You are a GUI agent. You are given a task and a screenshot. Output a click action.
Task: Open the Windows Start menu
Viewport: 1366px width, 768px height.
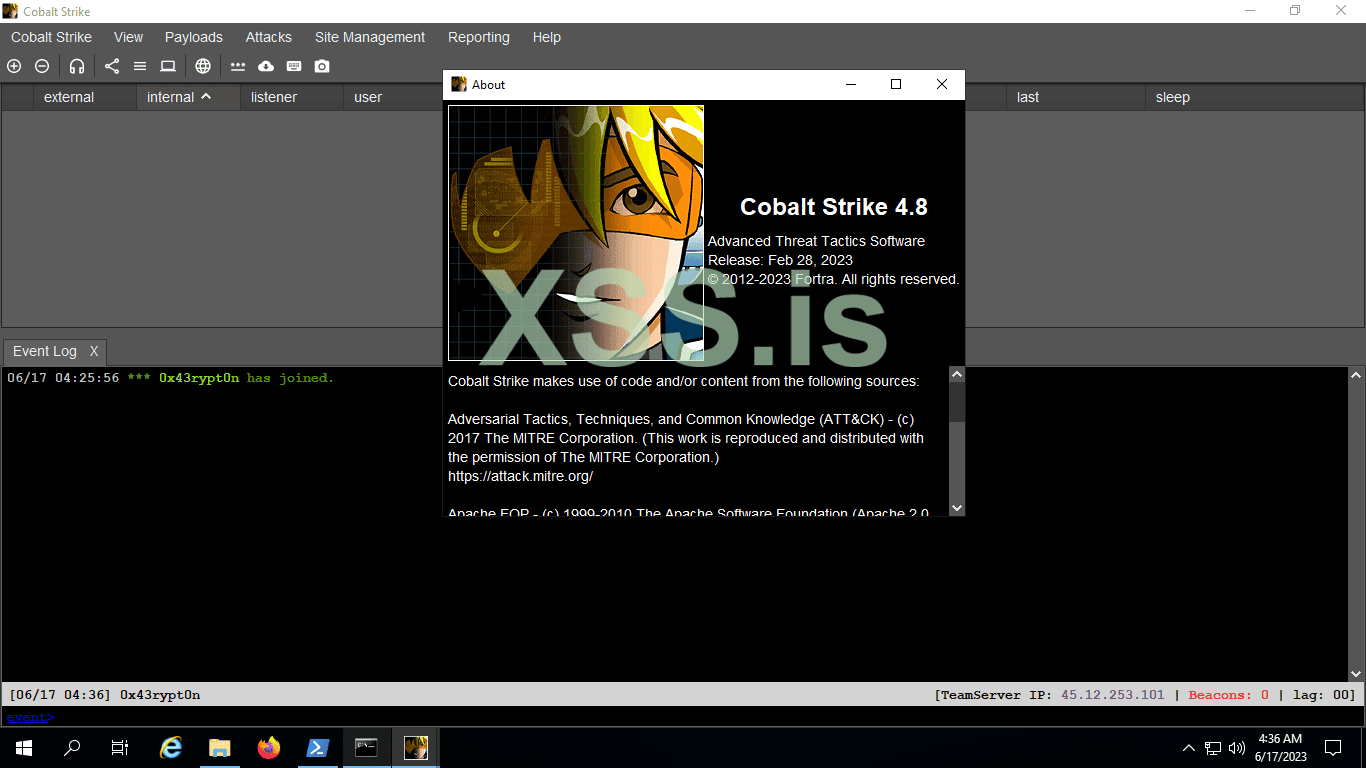[x=24, y=748]
